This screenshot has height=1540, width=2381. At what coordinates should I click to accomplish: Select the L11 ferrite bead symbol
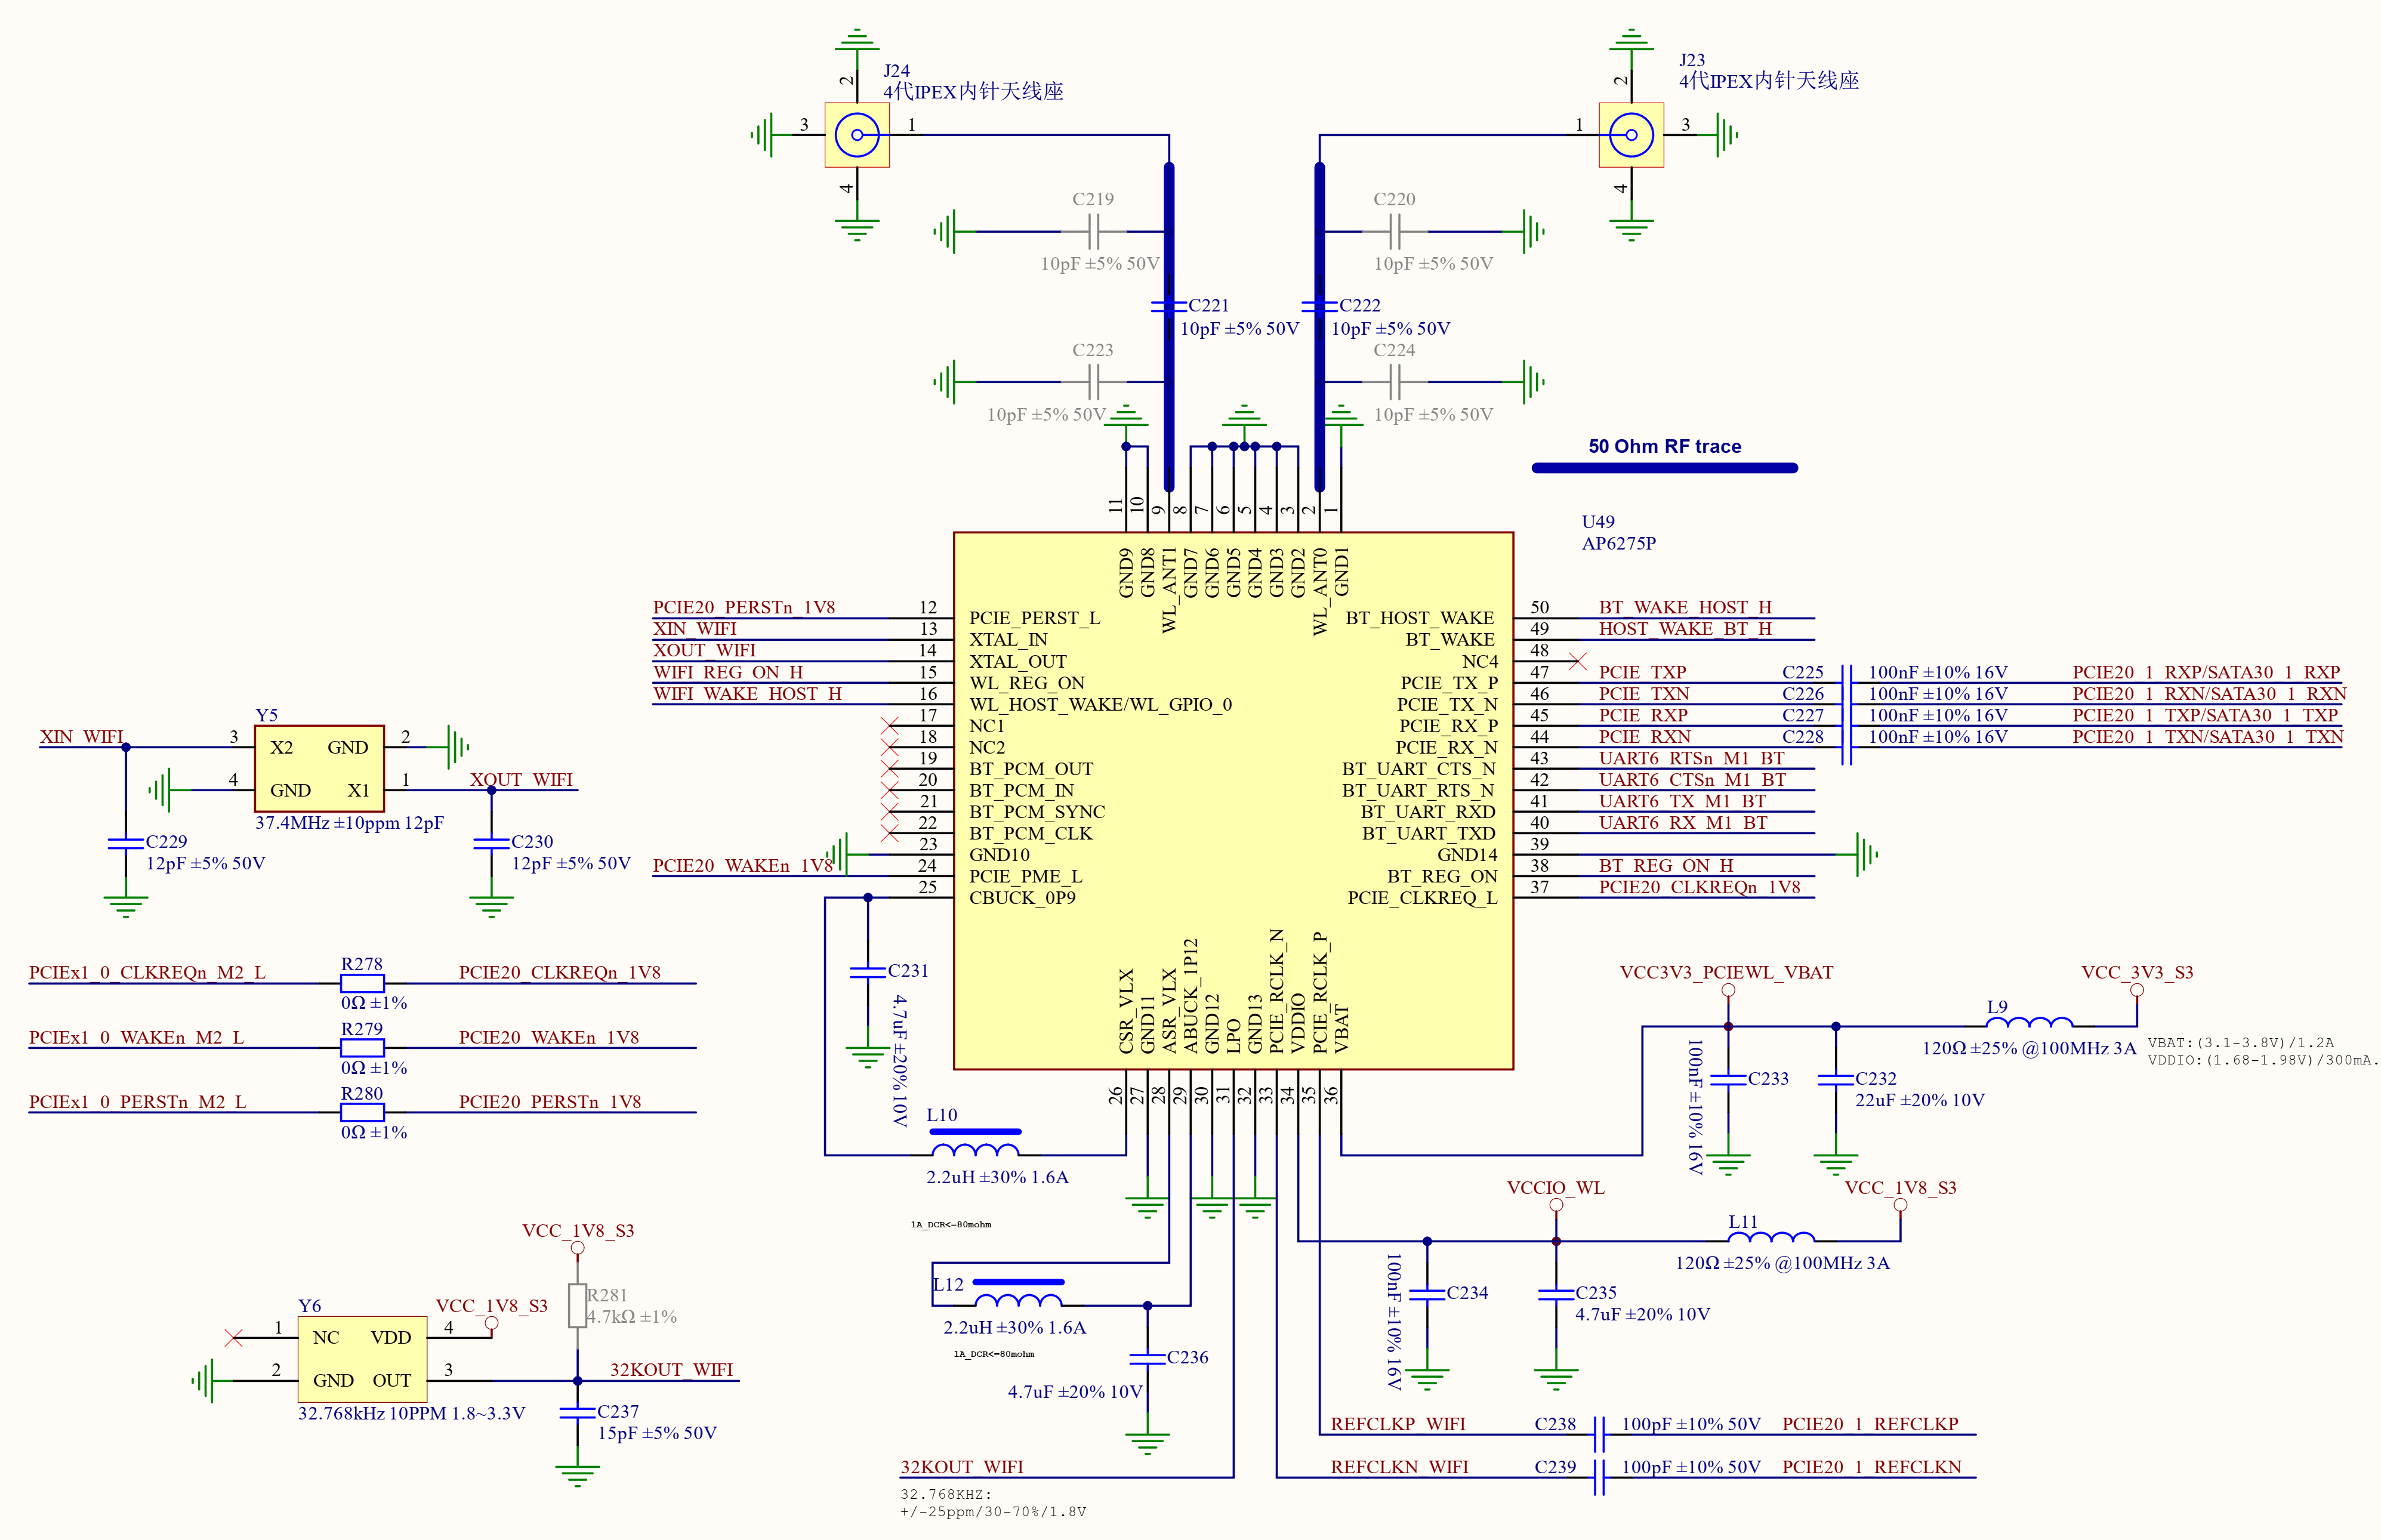(x=1770, y=1236)
